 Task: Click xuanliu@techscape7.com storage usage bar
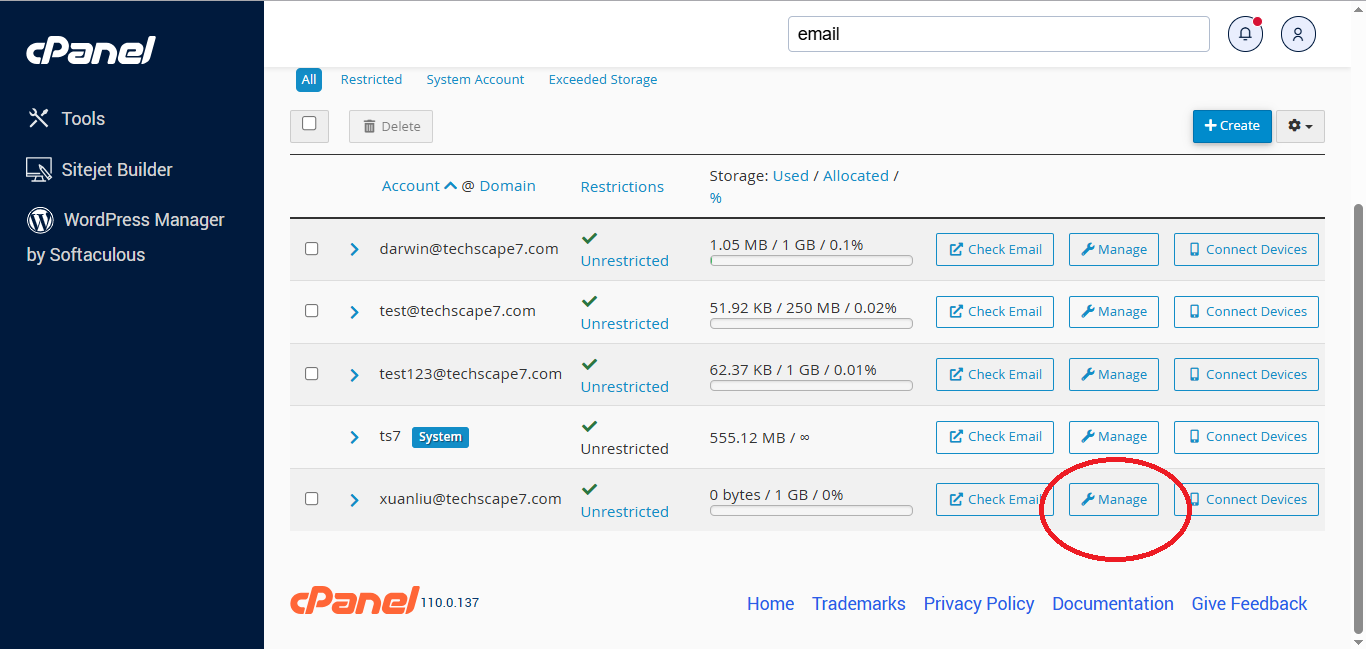click(811, 511)
